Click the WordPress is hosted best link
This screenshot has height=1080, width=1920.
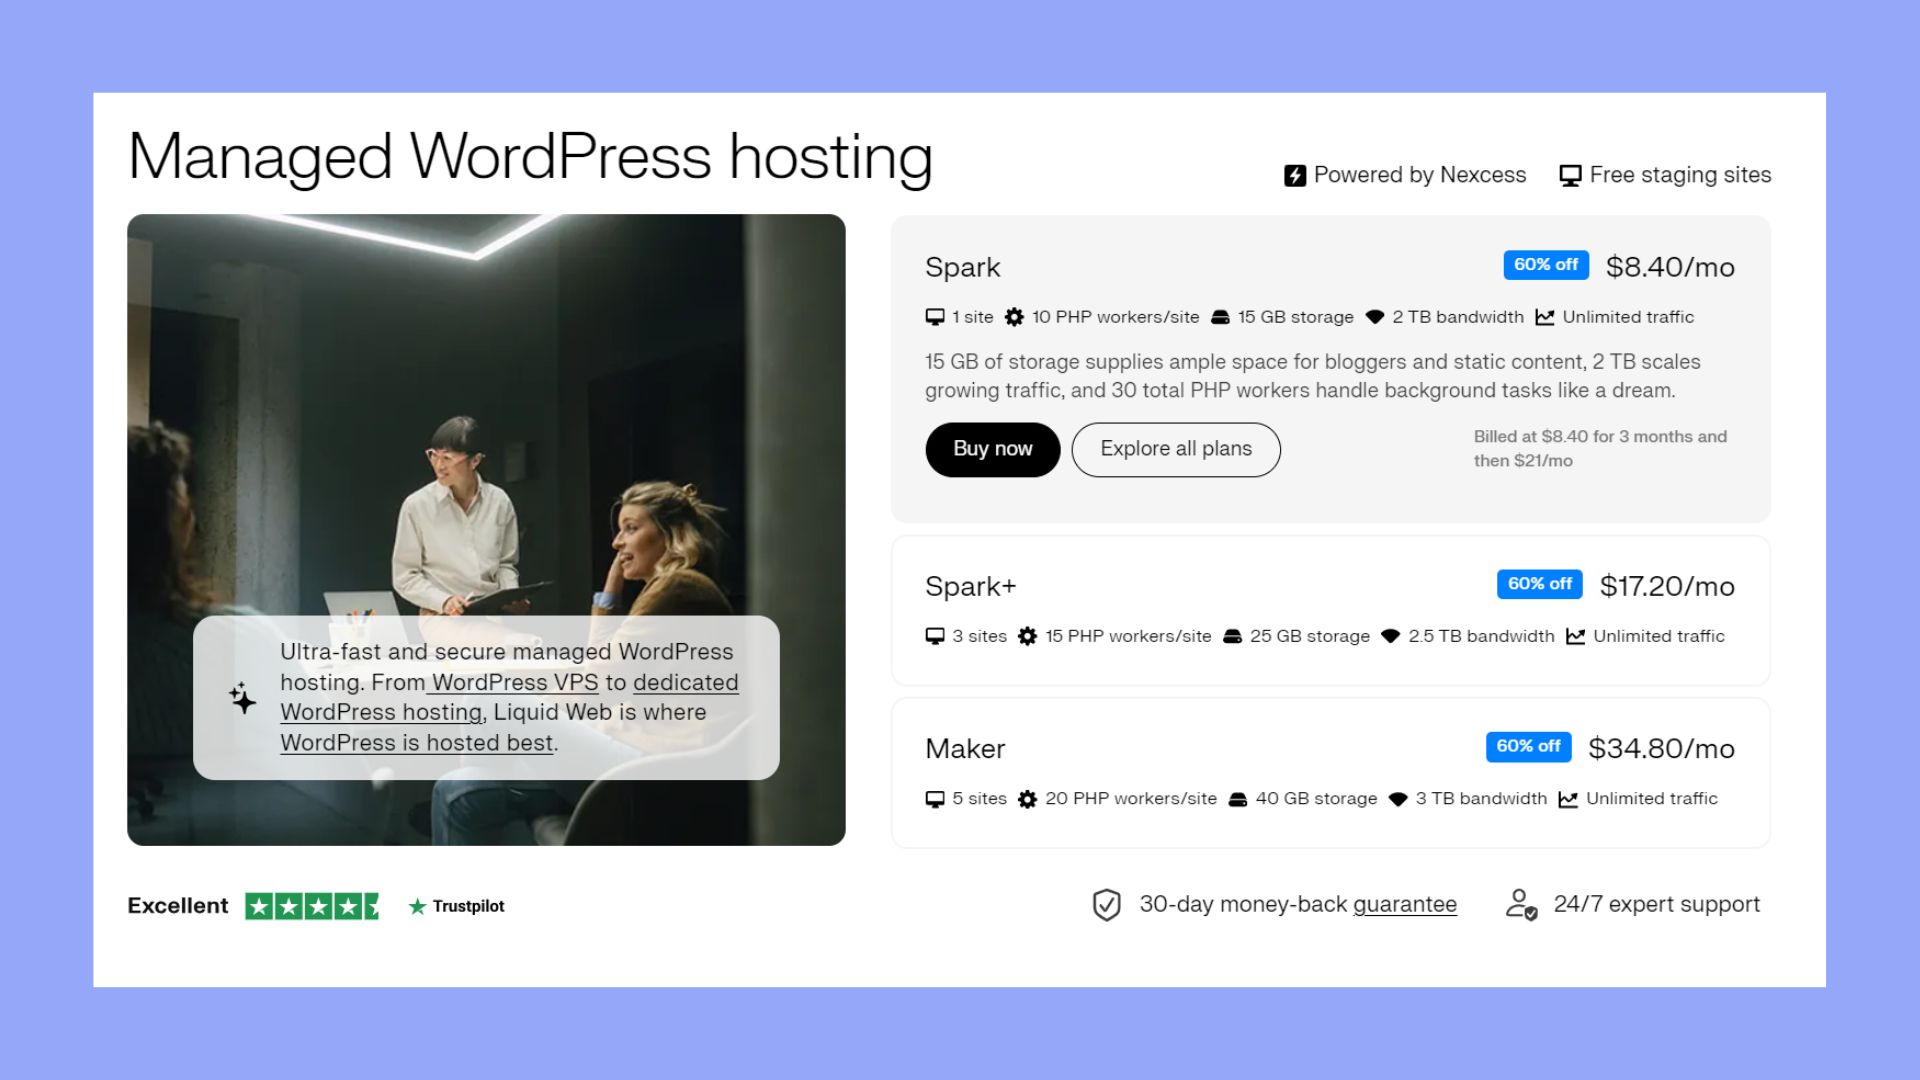[416, 743]
